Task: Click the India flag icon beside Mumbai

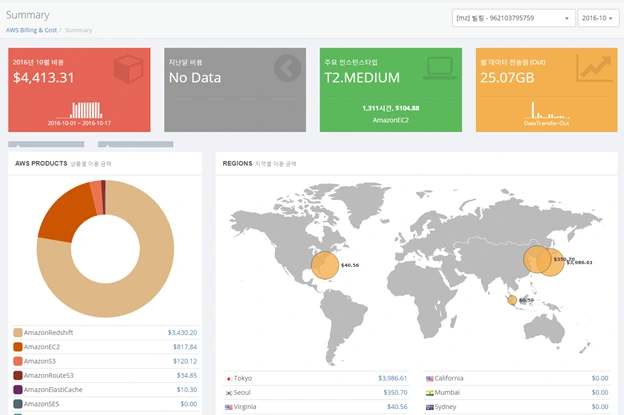Action: [x=429, y=393]
